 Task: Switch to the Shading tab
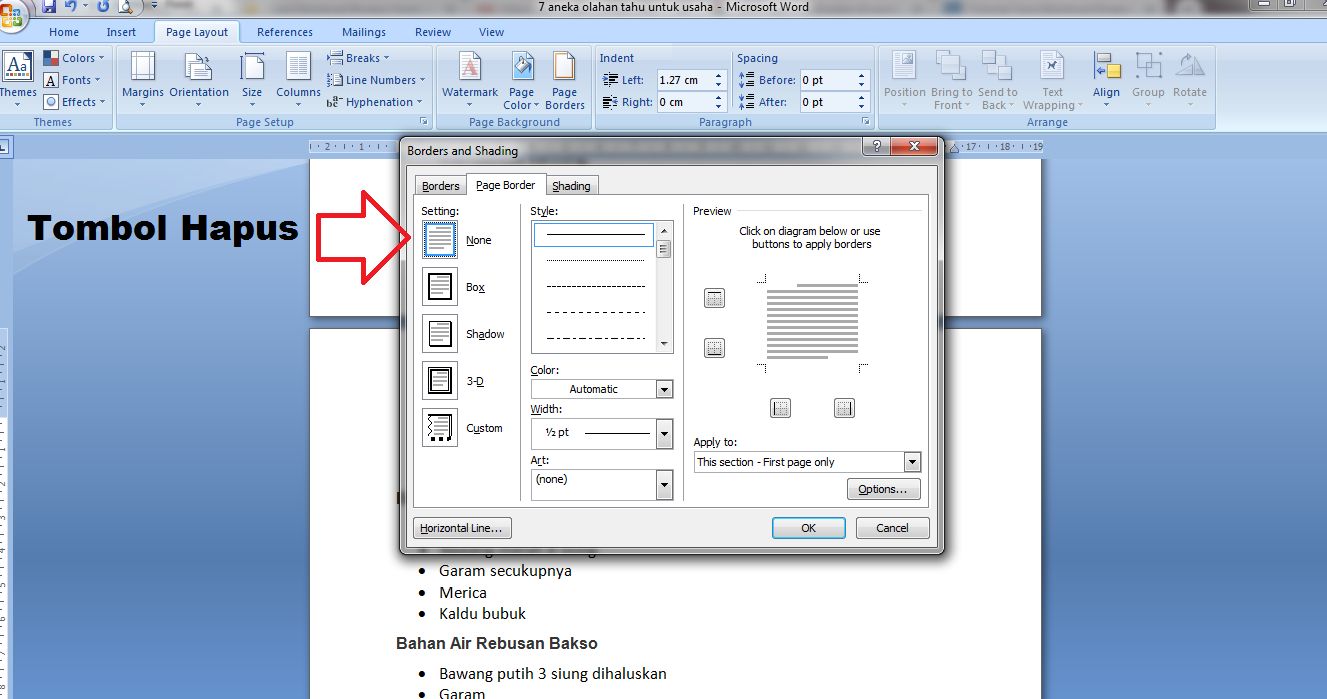[571, 184]
